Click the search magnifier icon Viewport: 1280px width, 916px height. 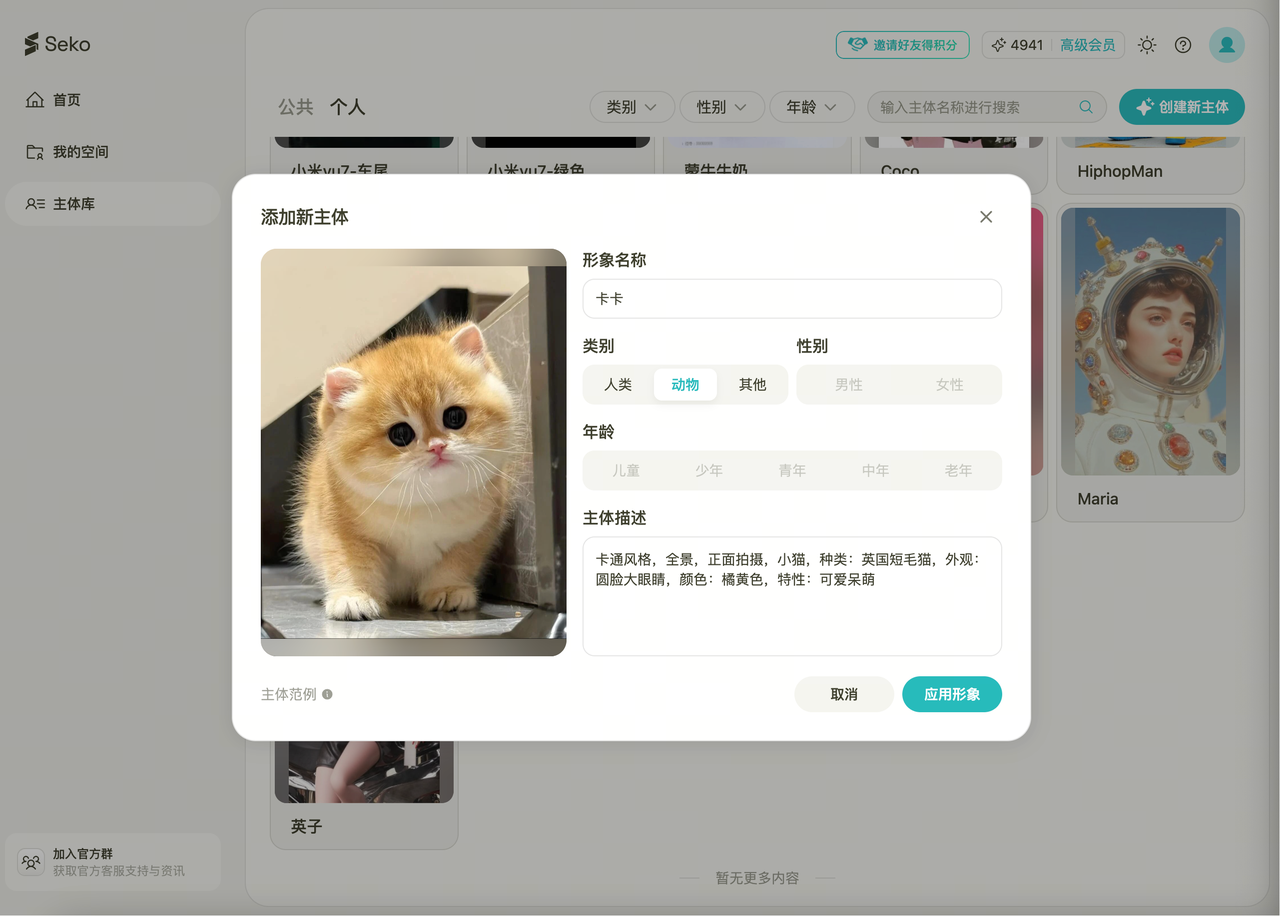pos(1086,107)
